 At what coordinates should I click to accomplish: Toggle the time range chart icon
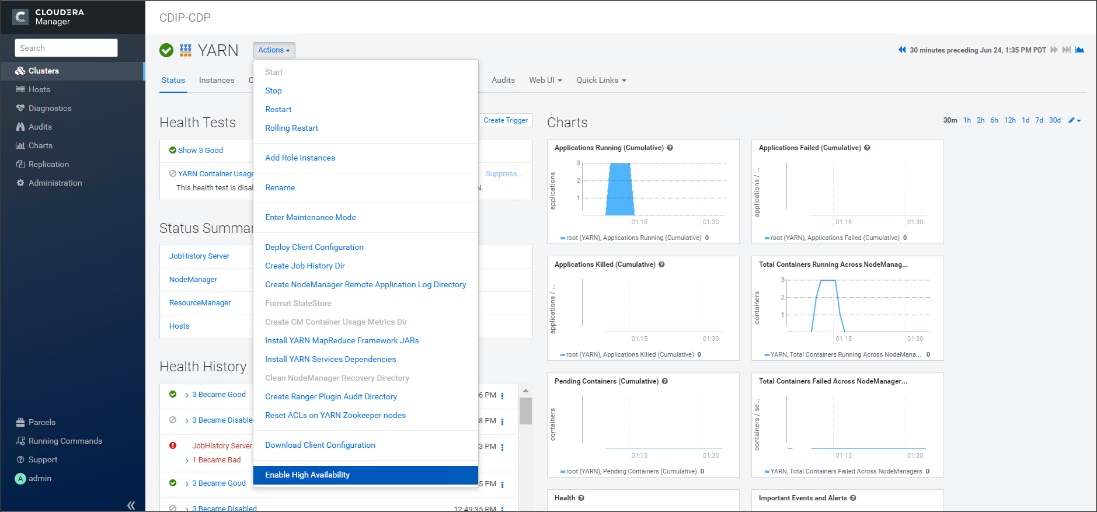tap(1080, 50)
